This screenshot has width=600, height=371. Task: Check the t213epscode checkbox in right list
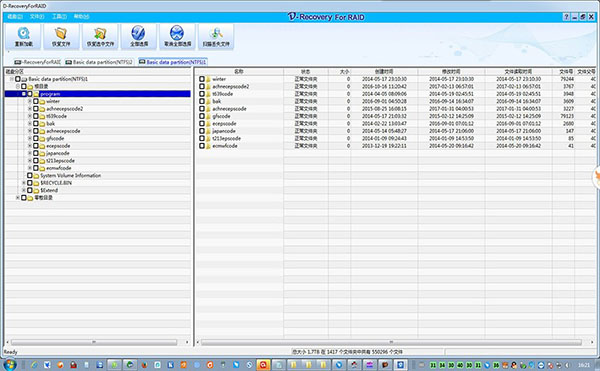202,138
